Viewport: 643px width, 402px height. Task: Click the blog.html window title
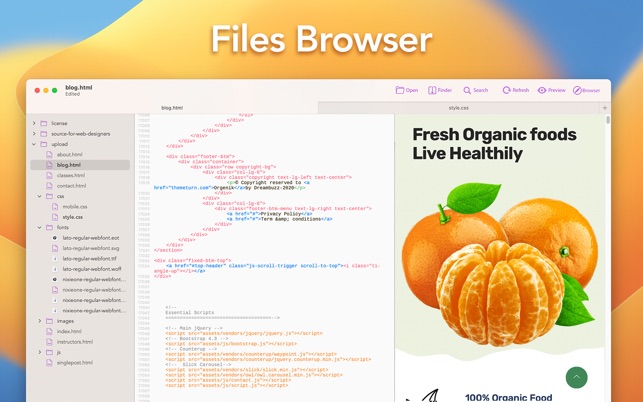pos(79,87)
